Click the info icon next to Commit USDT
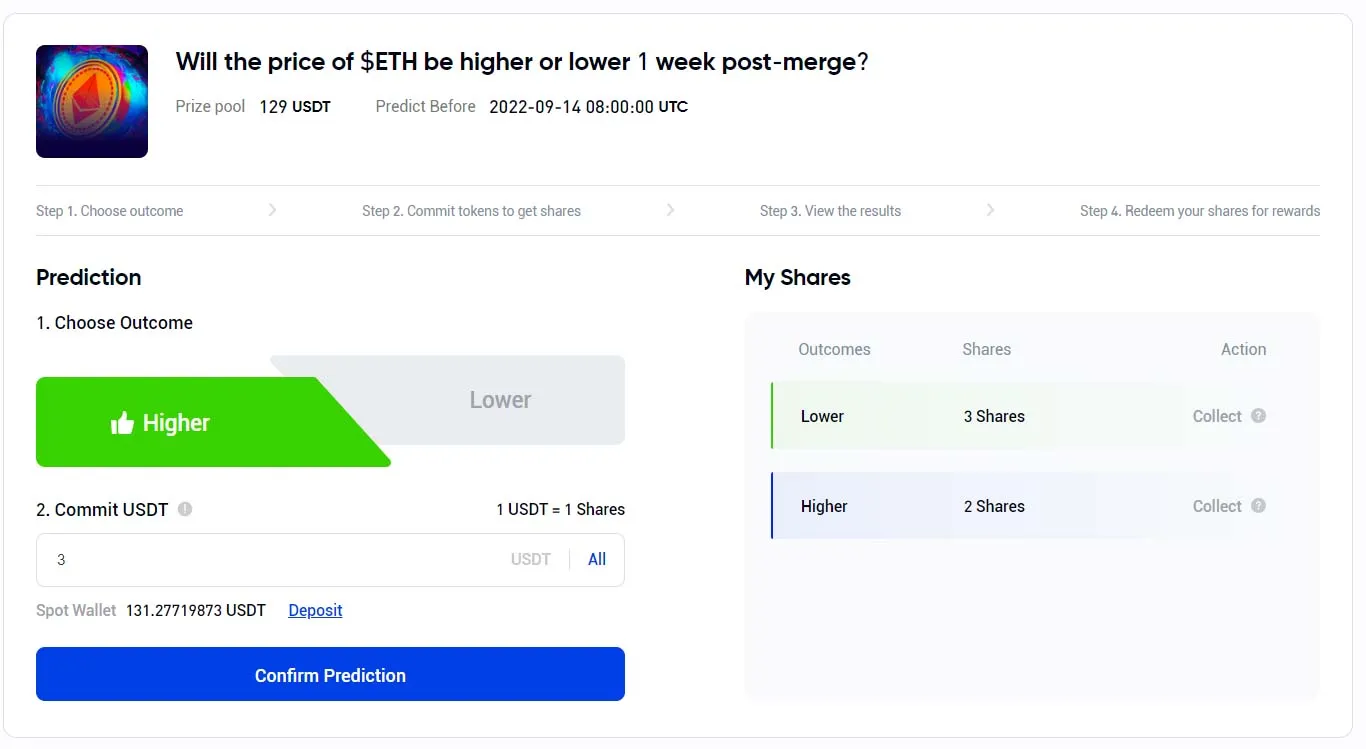Screen dimensions: 1366x749 click(x=185, y=509)
